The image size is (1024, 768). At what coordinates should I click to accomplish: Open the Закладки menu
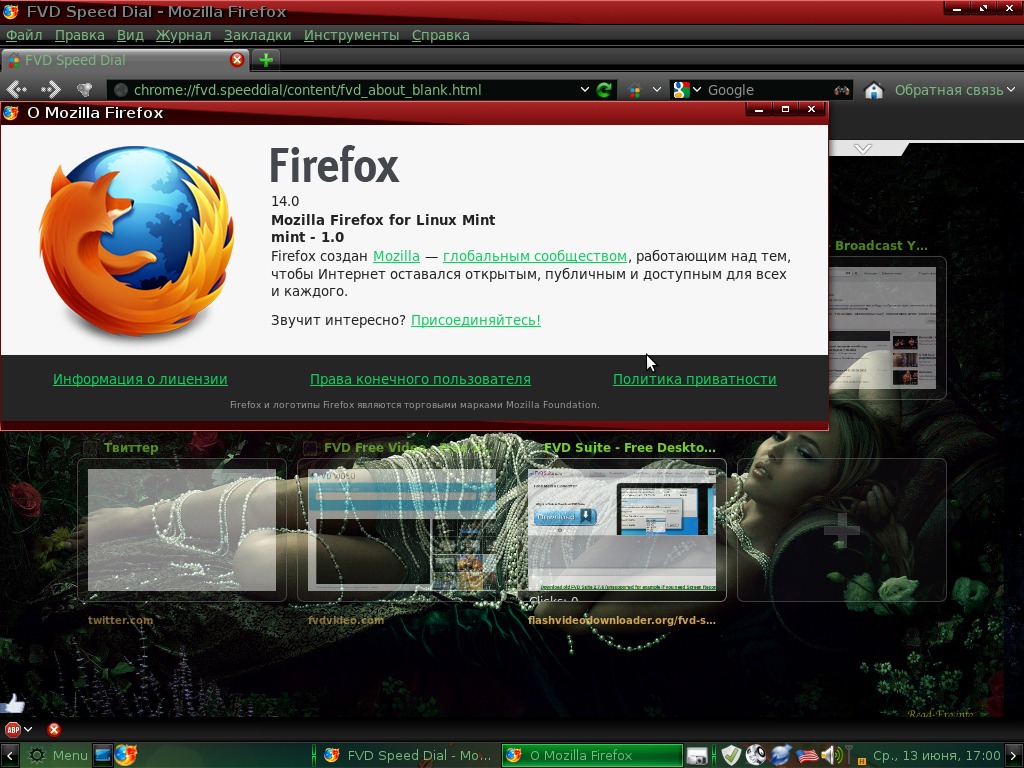pos(257,35)
